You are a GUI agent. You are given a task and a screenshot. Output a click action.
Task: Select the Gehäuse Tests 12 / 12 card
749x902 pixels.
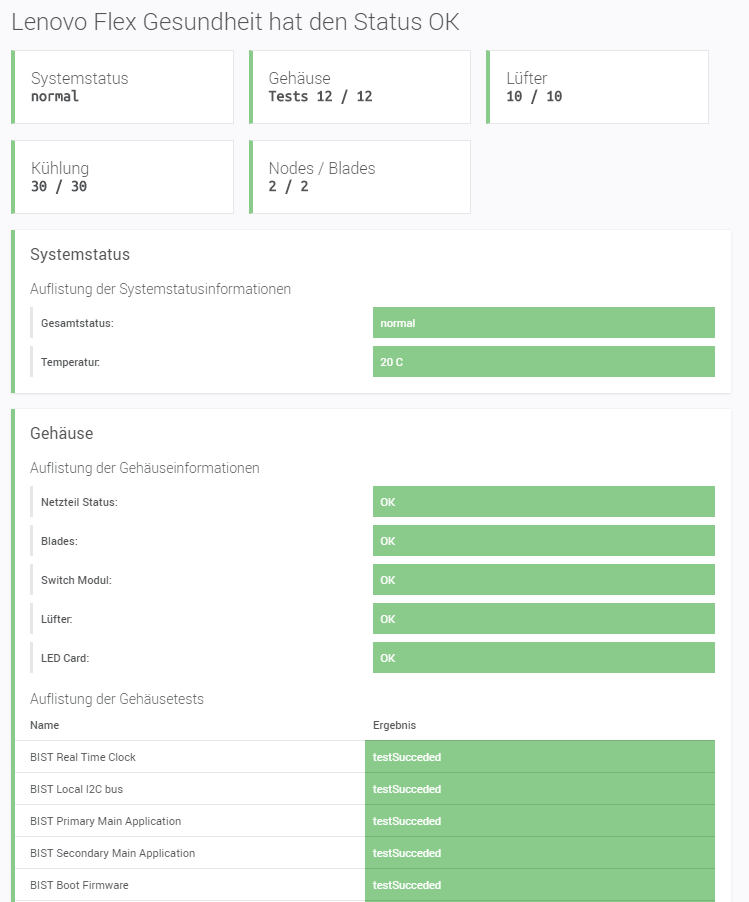[x=359, y=87]
